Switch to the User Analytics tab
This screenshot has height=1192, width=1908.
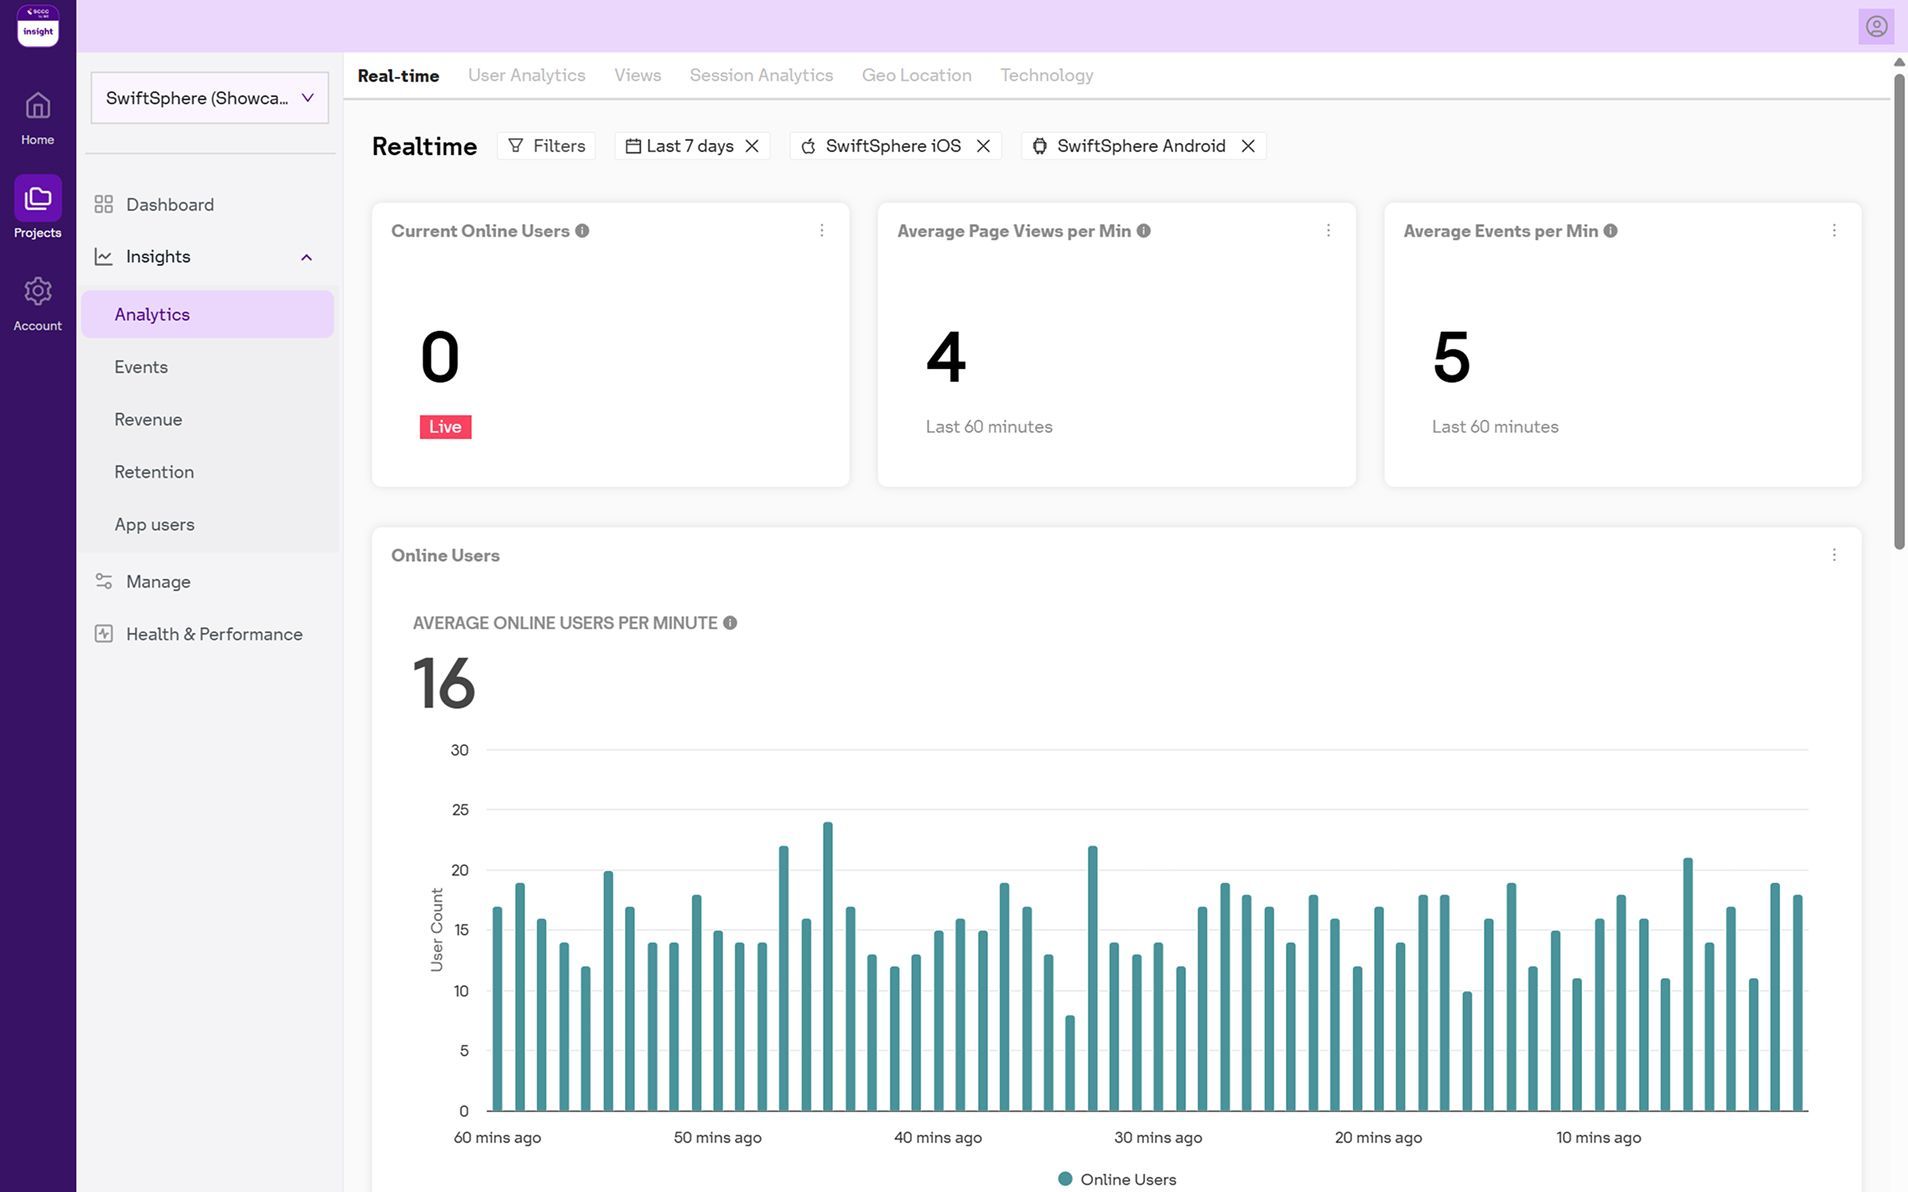(x=526, y=76)
